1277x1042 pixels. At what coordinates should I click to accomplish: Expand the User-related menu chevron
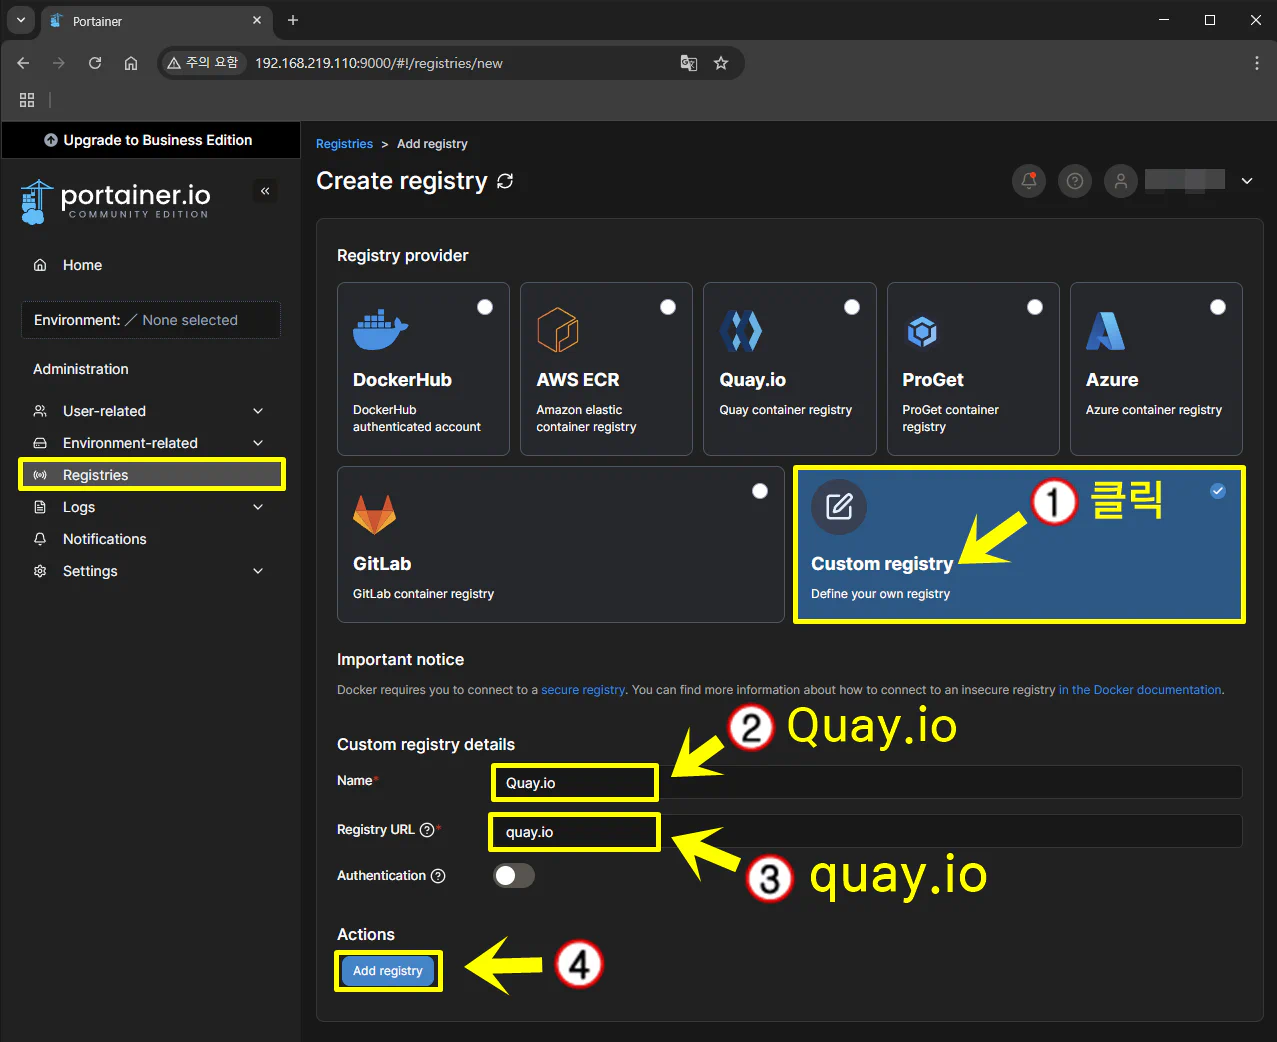pyautogui.click(x=258, y=411)
